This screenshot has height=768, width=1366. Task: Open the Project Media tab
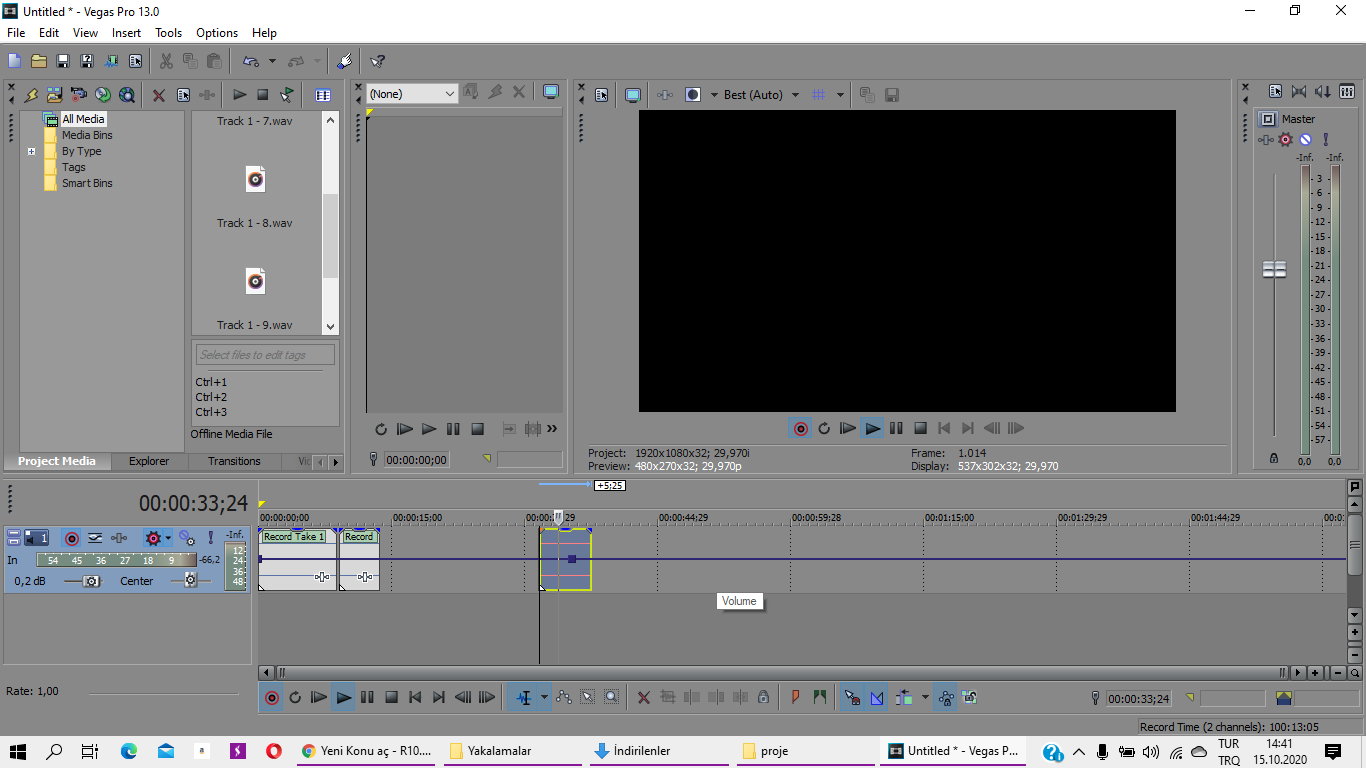click(x=57, y=461)
